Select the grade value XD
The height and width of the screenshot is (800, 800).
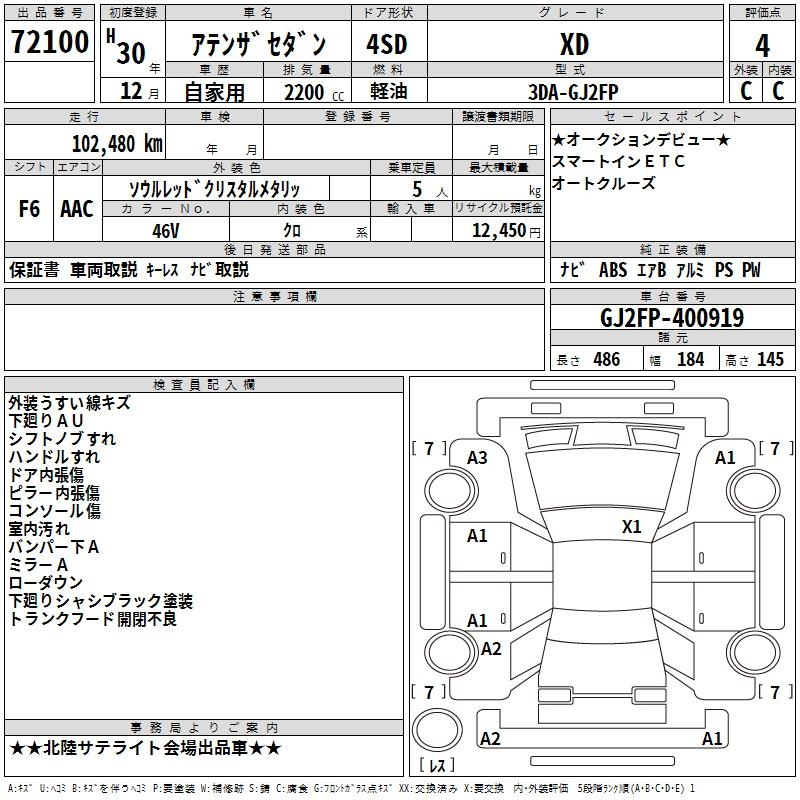[x=573, y=44]
